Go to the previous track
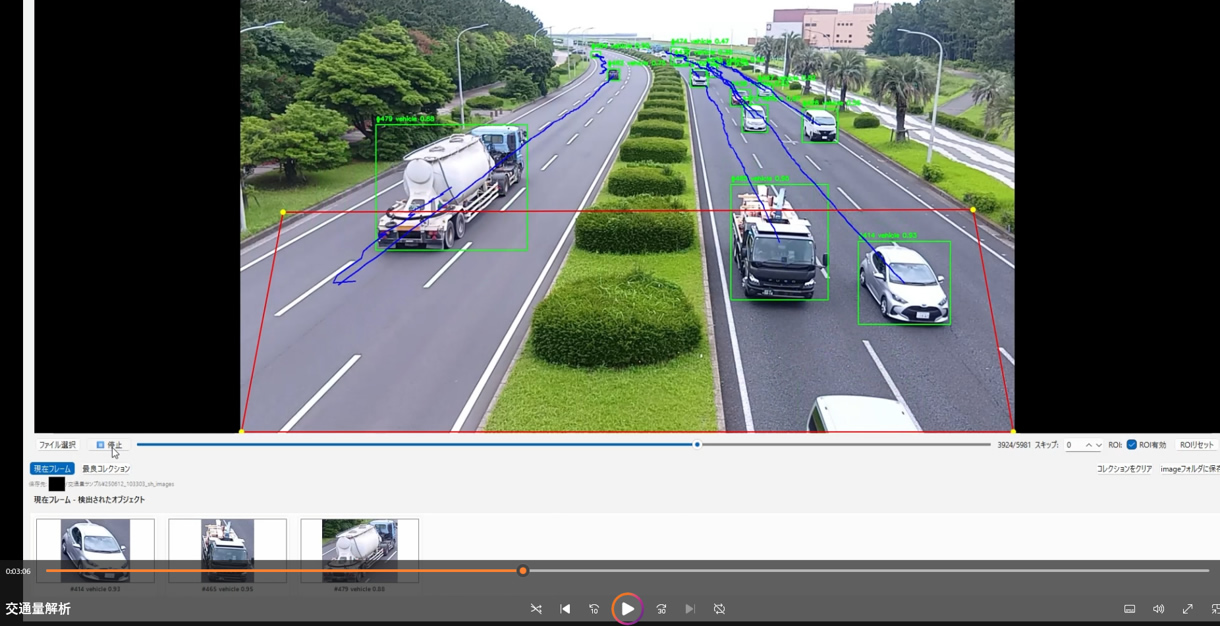This screenshot has height=626, width=1220. coord(565,609)
